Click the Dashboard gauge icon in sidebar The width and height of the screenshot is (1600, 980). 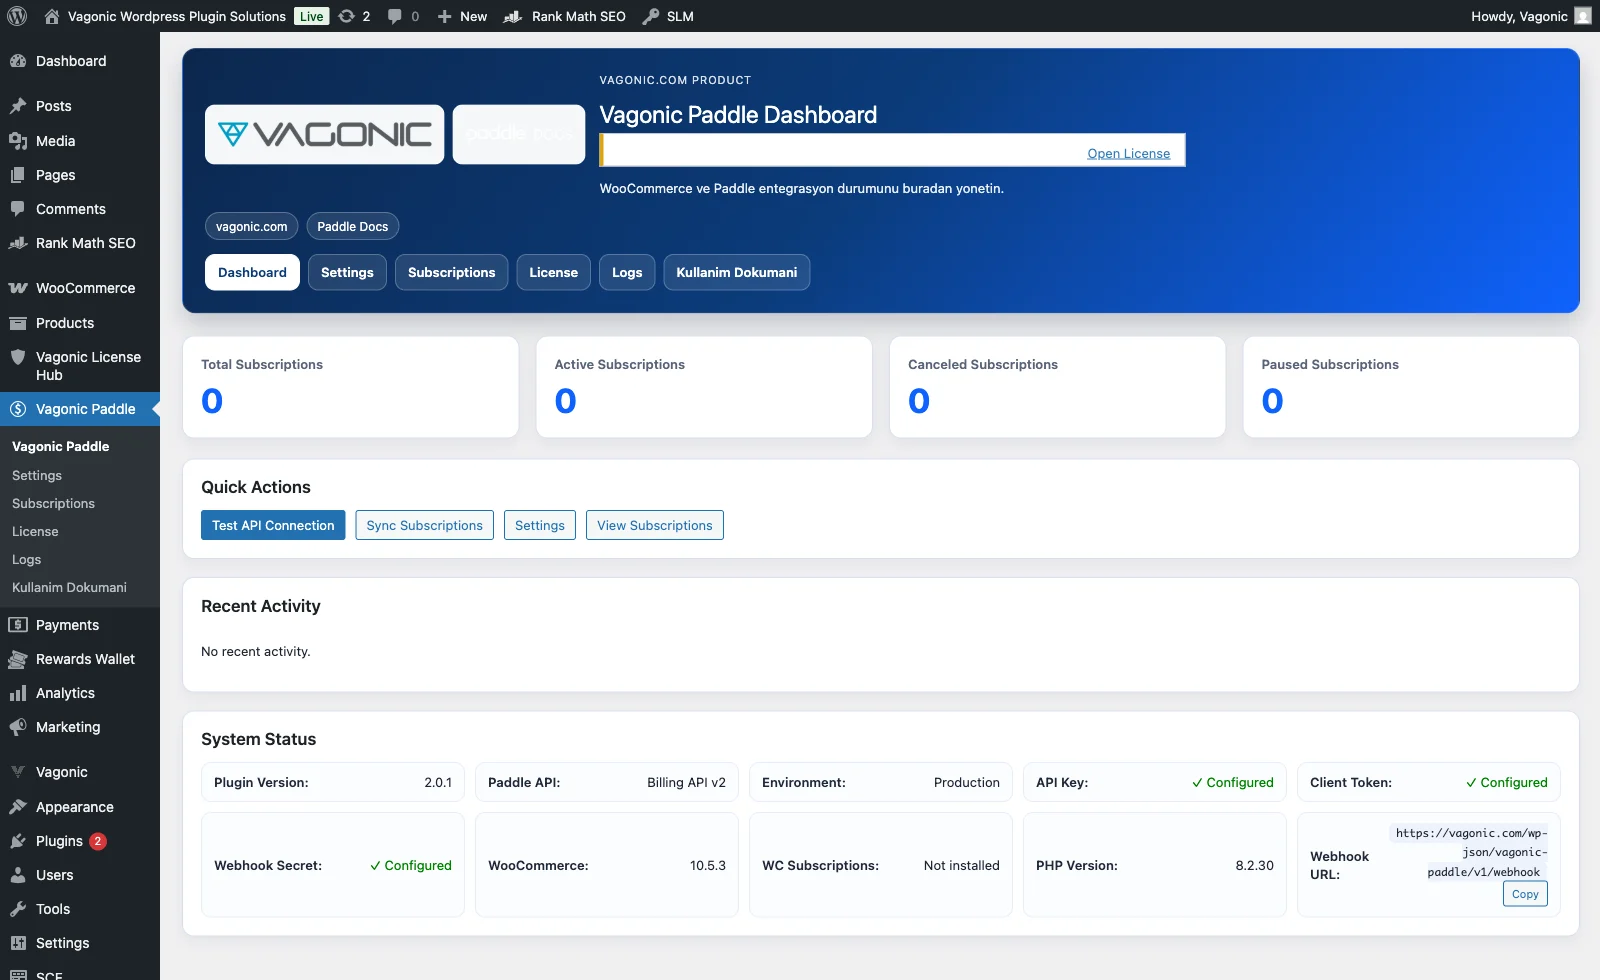click(x=18, y=61)
